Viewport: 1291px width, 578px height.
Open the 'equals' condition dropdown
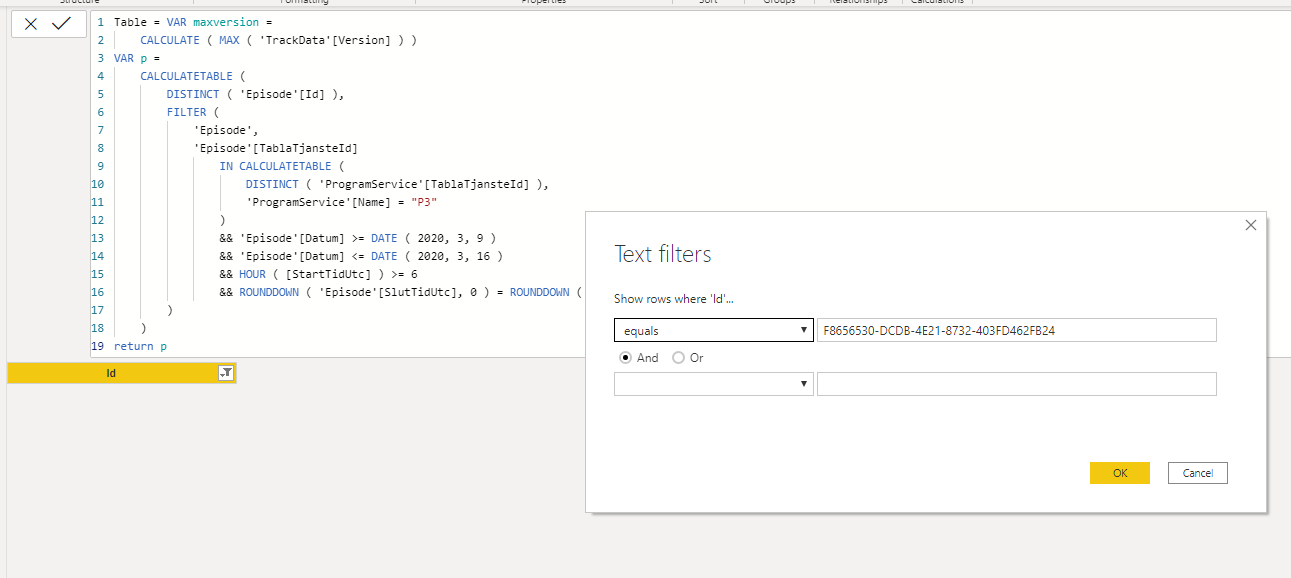714,330
